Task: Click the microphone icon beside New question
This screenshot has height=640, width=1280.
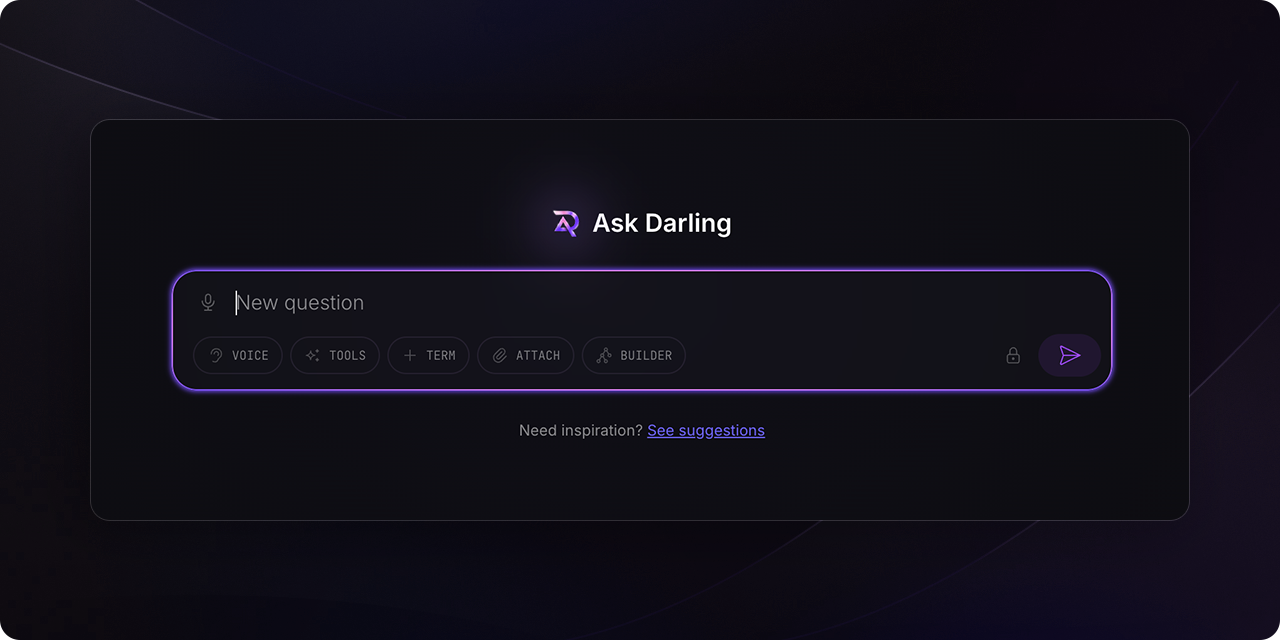Action: [208, 302]
